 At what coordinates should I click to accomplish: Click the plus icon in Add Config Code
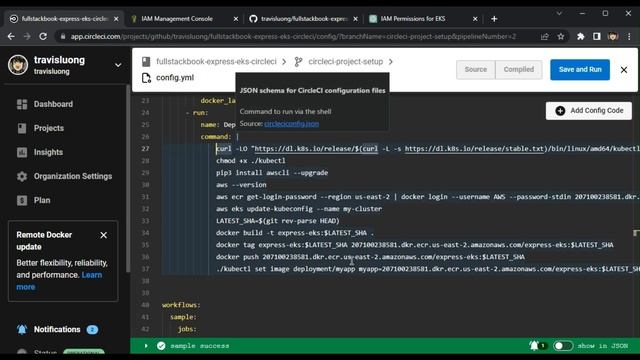(560, 111)
